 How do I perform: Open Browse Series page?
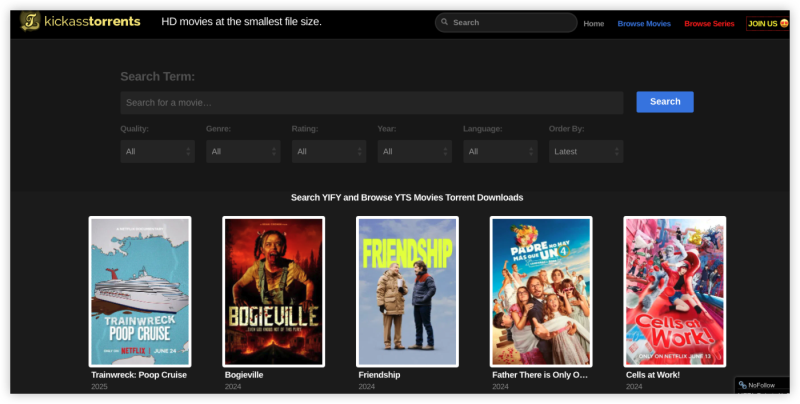pyautogui.click(x=709, y=23)
